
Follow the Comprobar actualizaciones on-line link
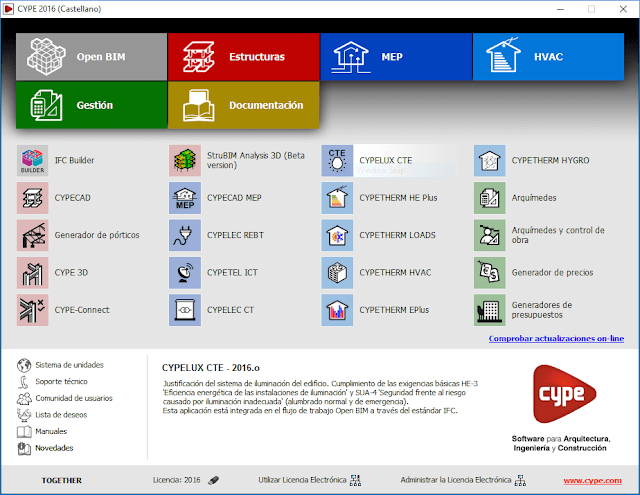[556, 339]
